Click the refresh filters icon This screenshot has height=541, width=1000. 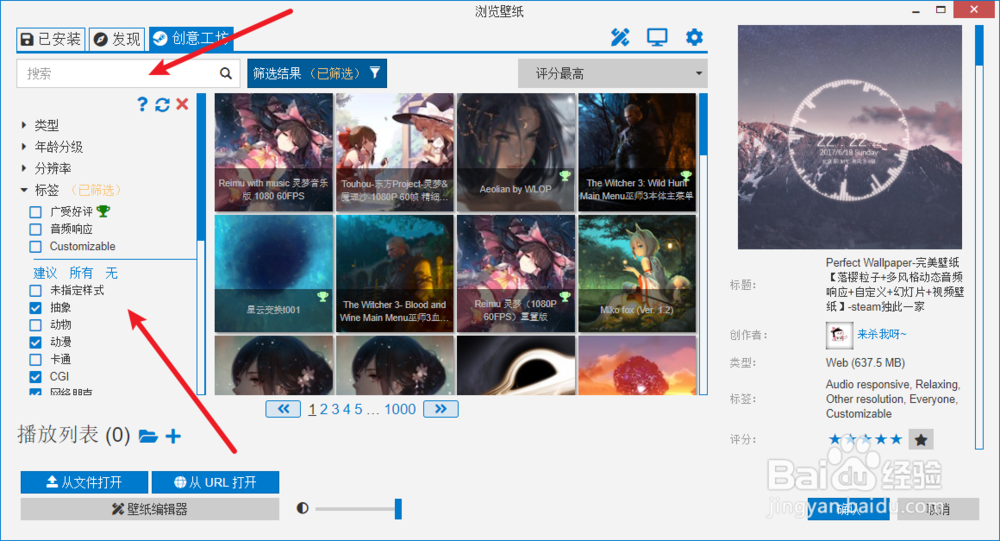coord(162,104)
